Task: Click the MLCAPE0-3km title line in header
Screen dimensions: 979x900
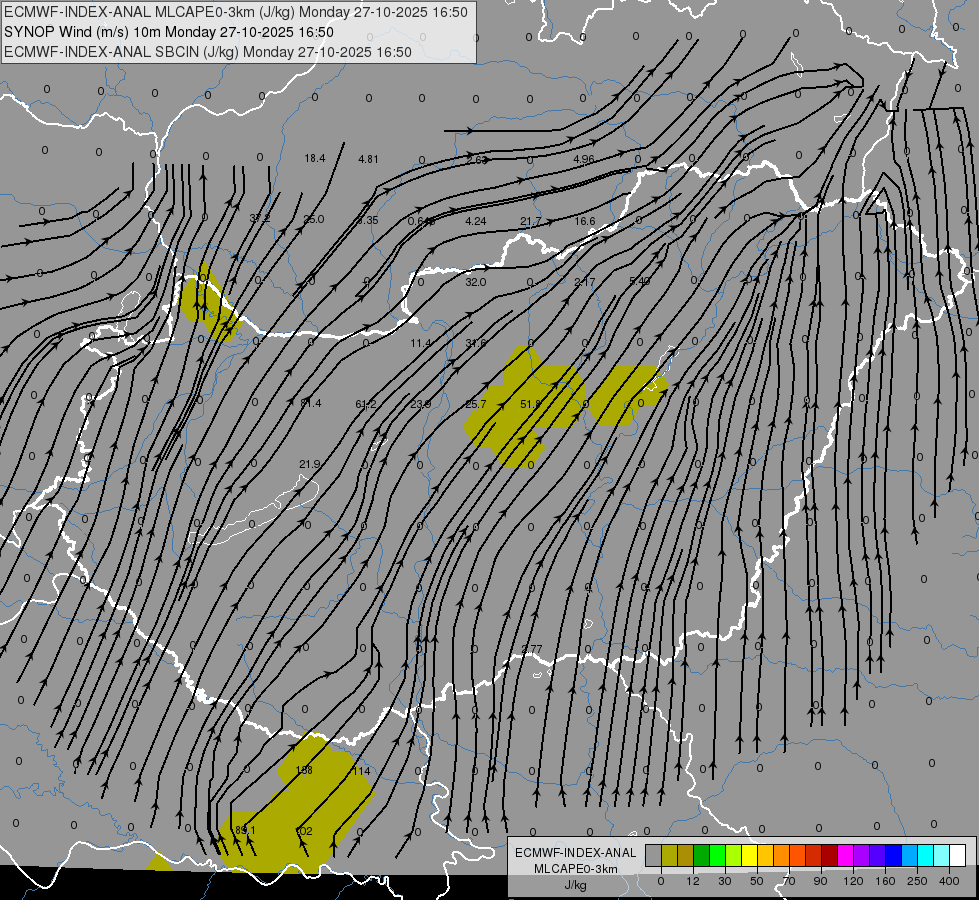Action: pos(236,12)
